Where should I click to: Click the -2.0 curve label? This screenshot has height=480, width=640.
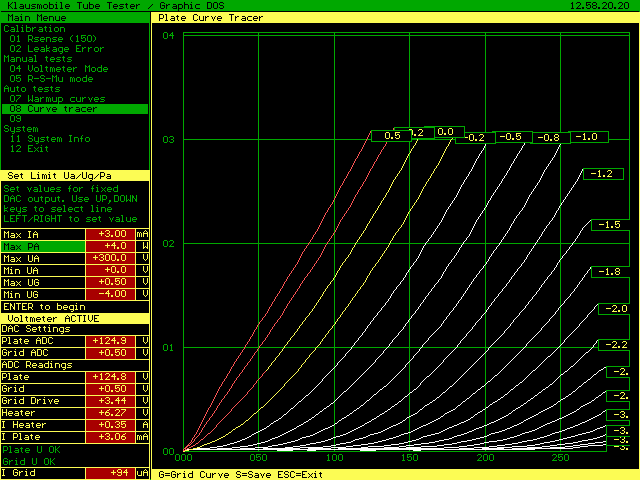[x=614, y=309]
